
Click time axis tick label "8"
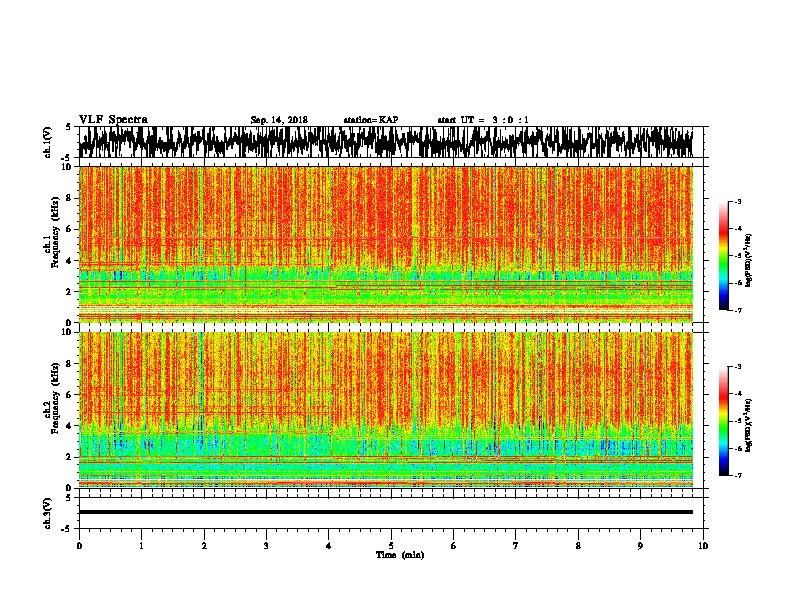[578, 546]
